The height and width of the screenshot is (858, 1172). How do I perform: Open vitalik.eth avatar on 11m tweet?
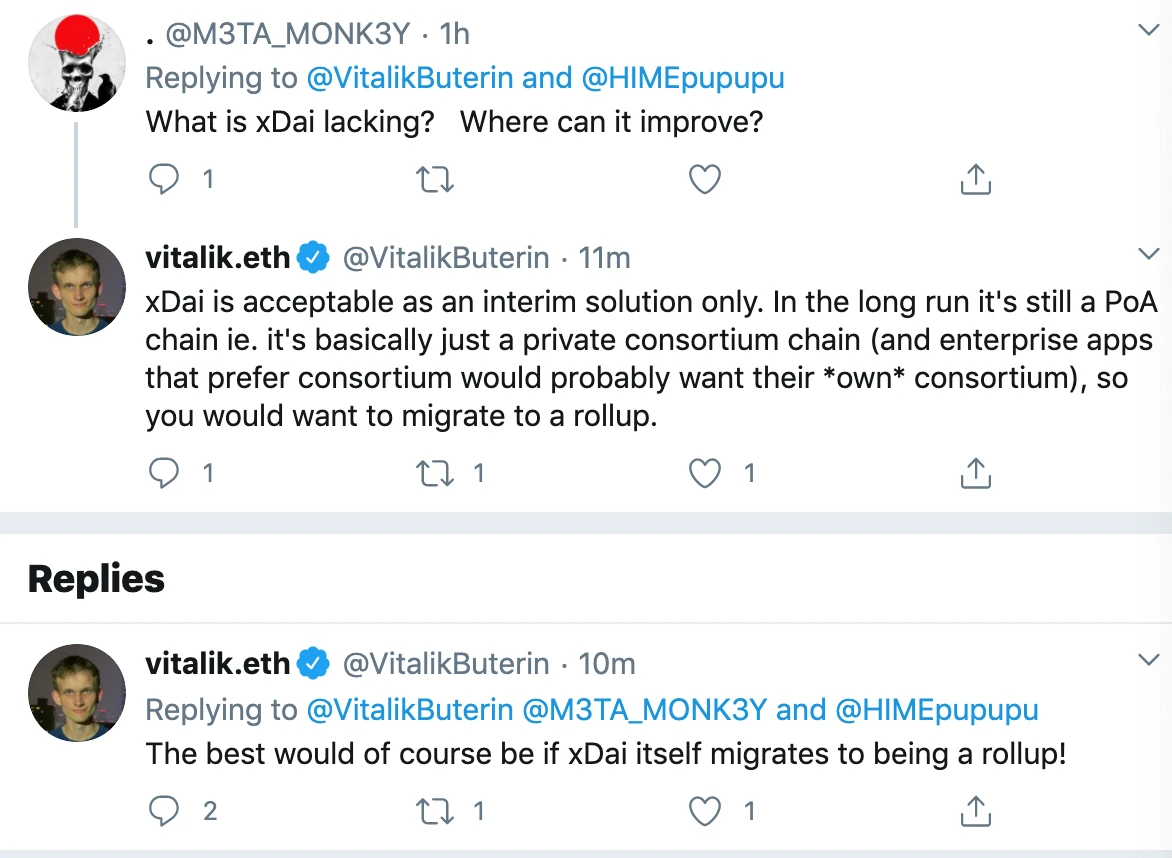(x=76, y=286)
